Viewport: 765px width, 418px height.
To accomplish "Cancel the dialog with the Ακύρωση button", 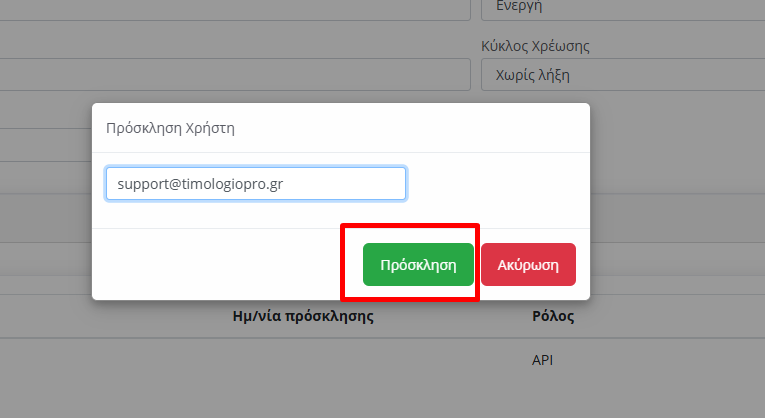I will coord(528,264).
